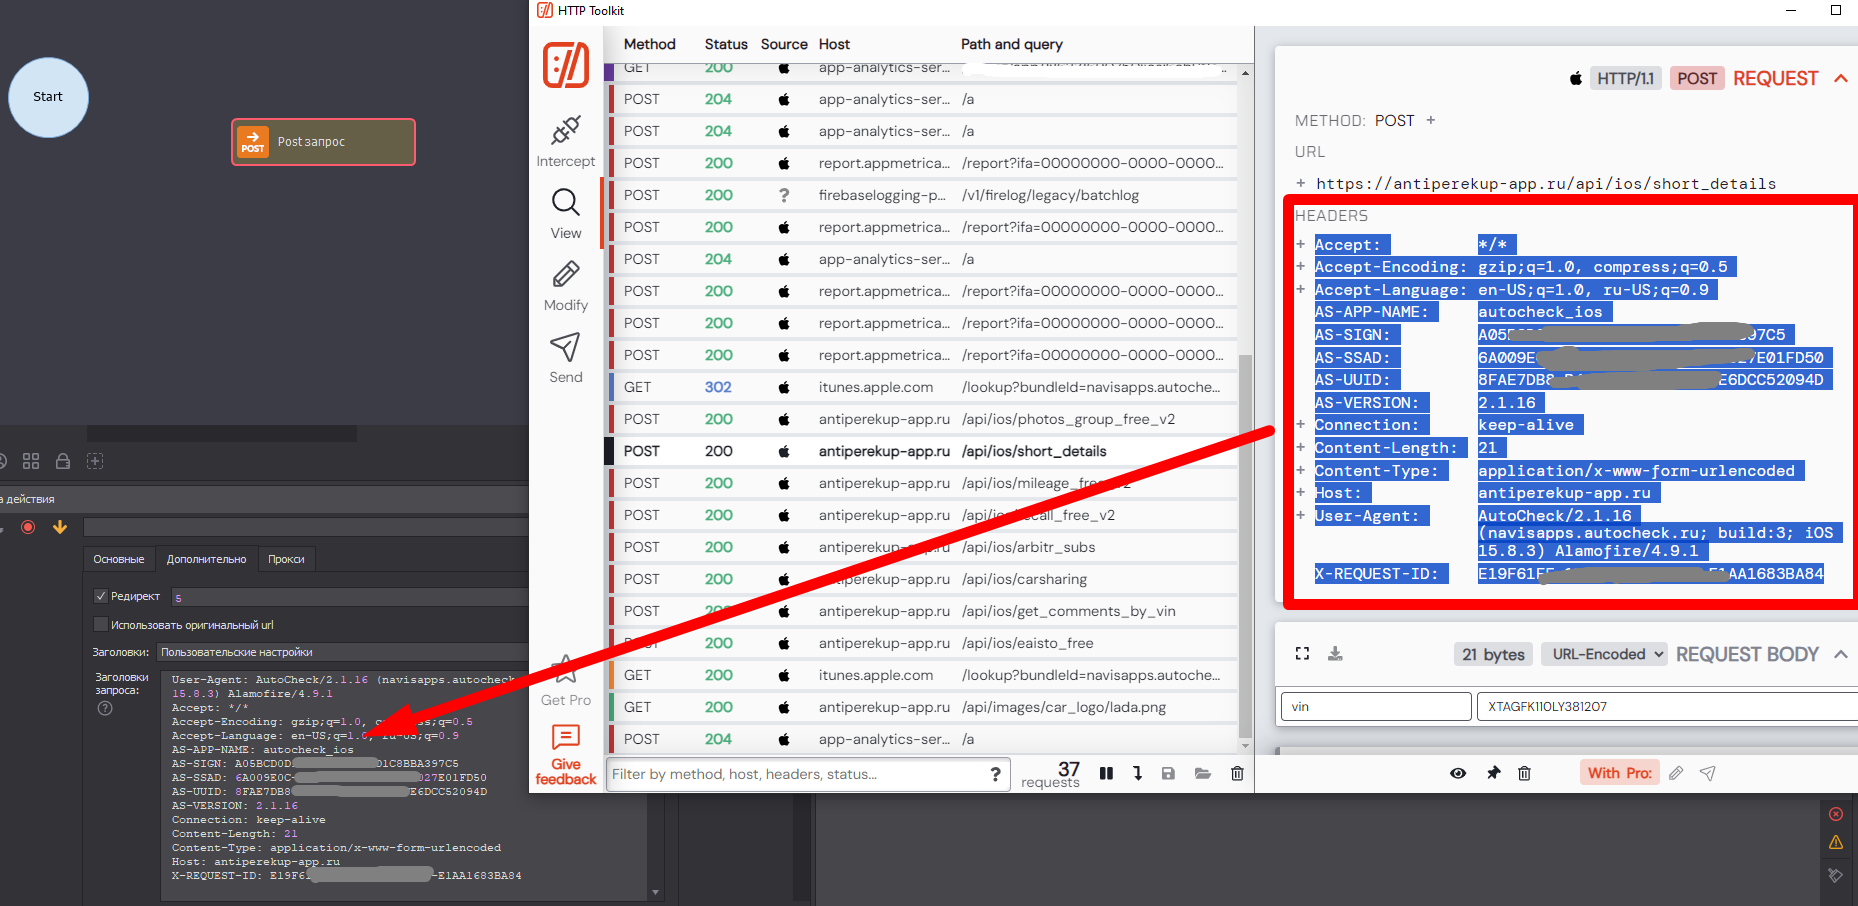
Task: Open the URL-Encoded body format dropdown
Action: [x=1604, y=654]
